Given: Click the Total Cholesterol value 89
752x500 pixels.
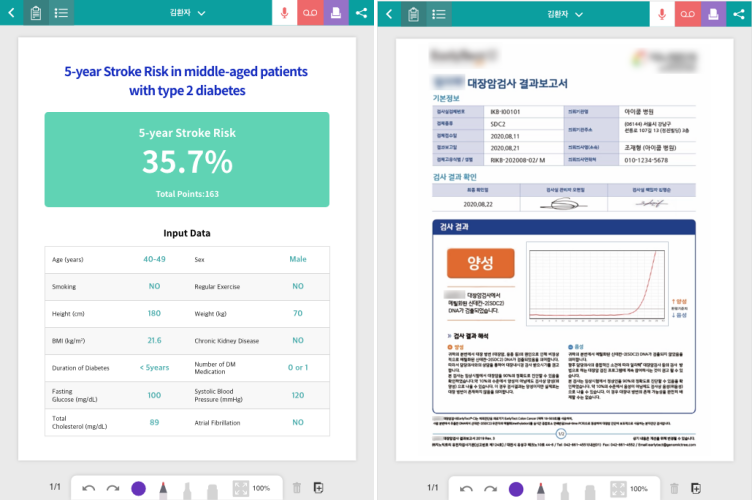Looking at the screenshot, I should tap(154, 422).
